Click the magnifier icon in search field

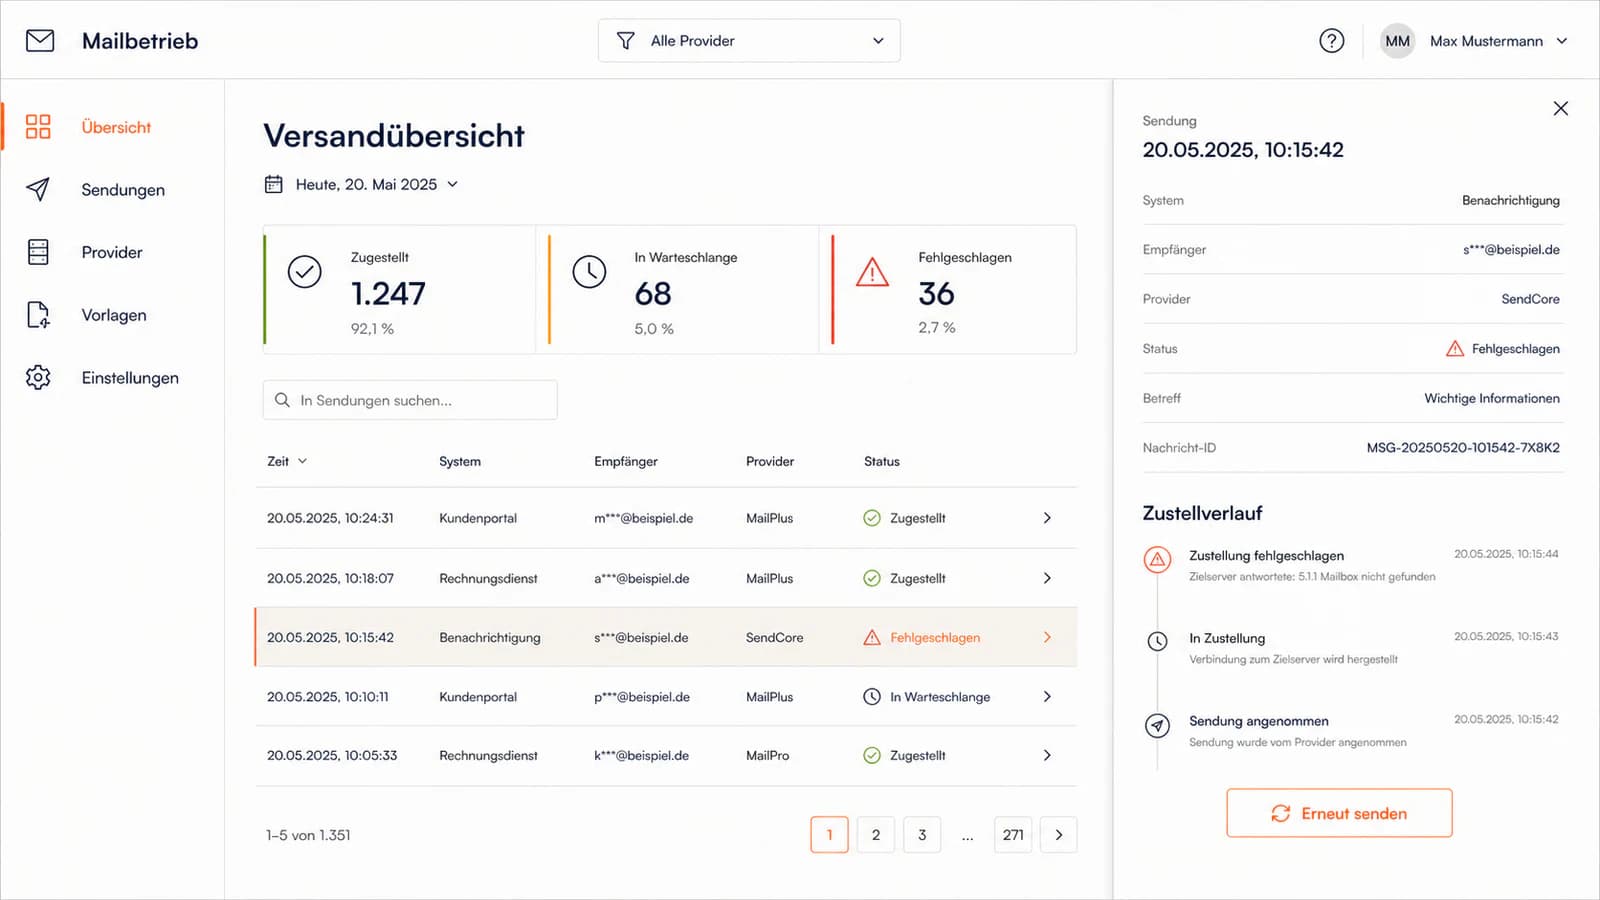(283, 400)
